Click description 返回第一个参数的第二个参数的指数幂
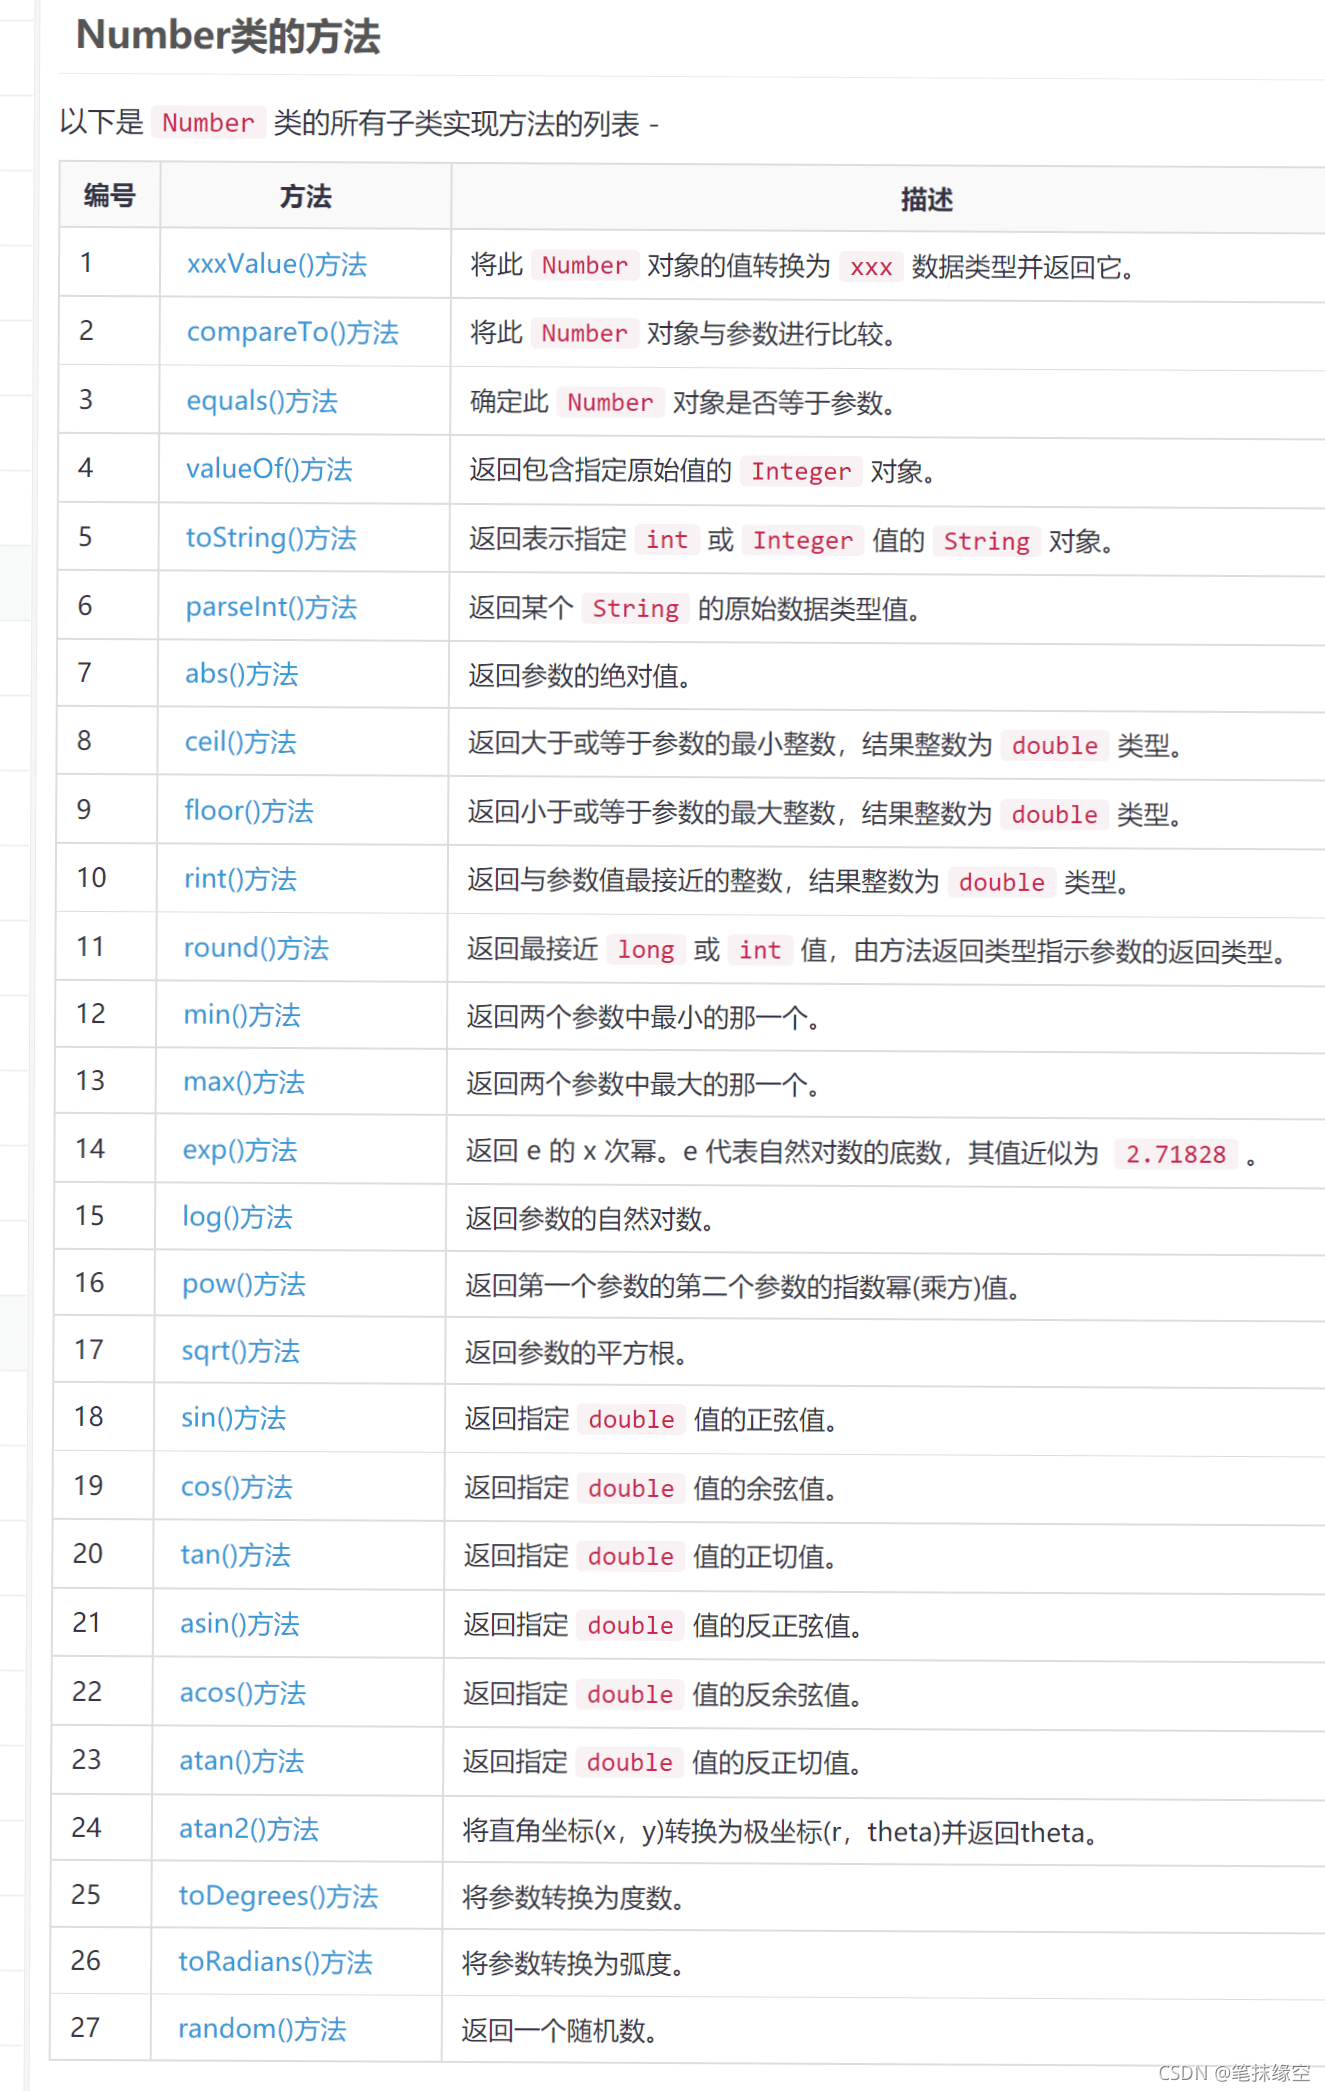 pos(742,1287)
